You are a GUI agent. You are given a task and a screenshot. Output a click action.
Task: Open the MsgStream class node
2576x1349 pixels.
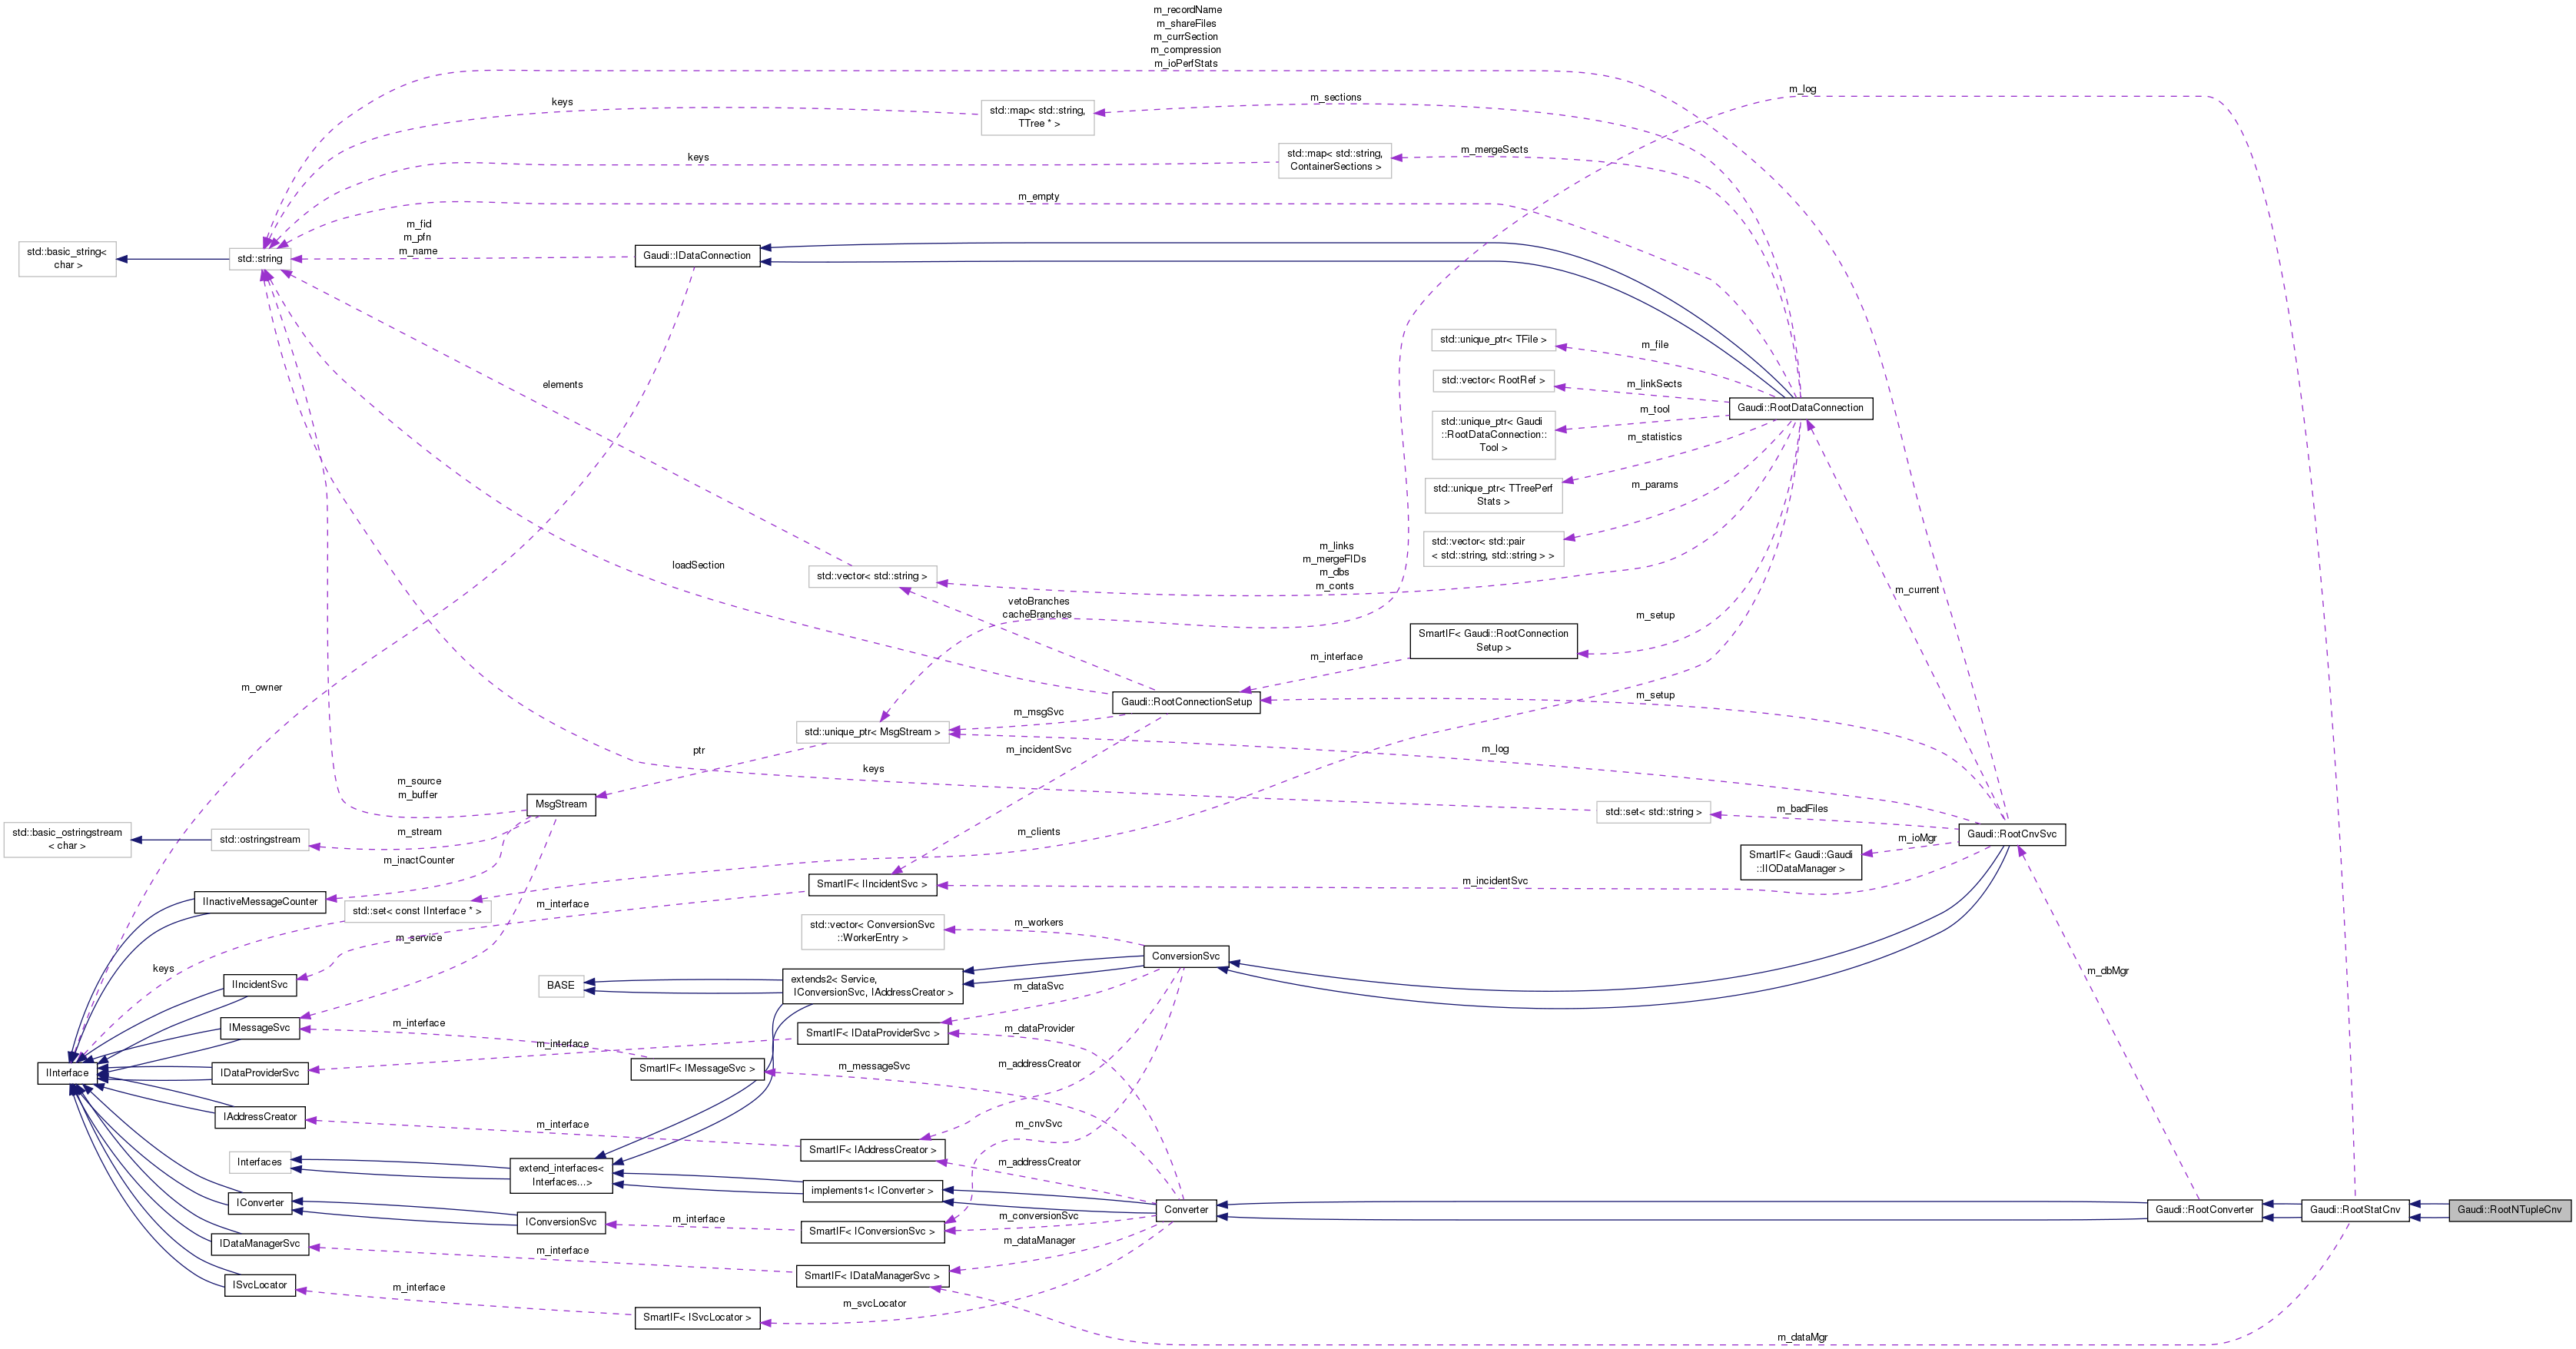[x=561, y=804]
